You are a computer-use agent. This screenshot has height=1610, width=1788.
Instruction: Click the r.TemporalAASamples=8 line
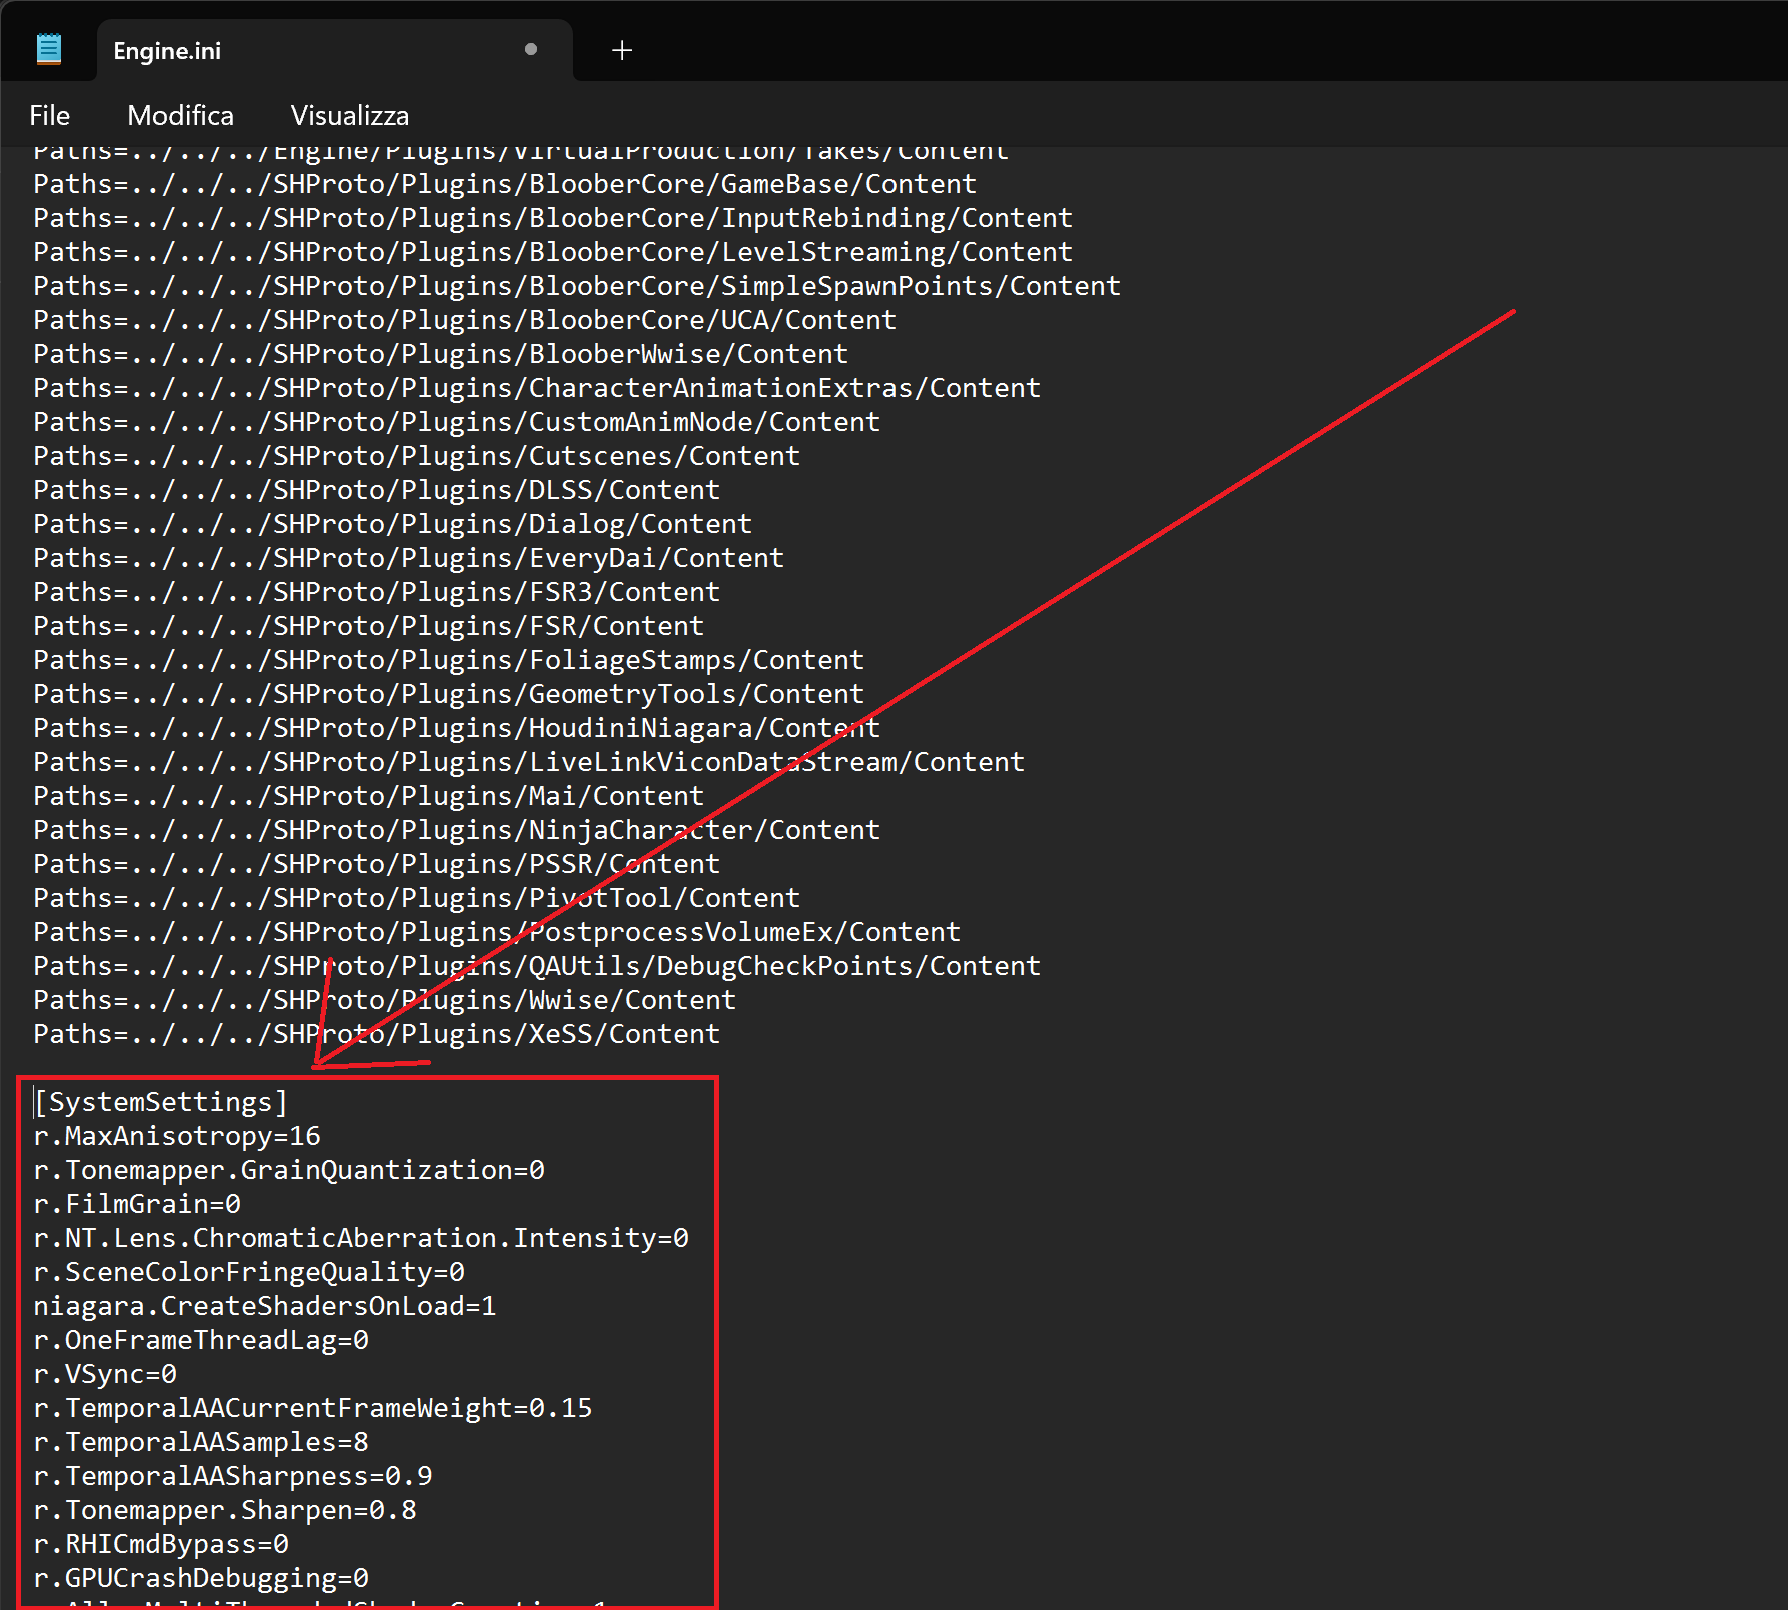click(201, 1442)
